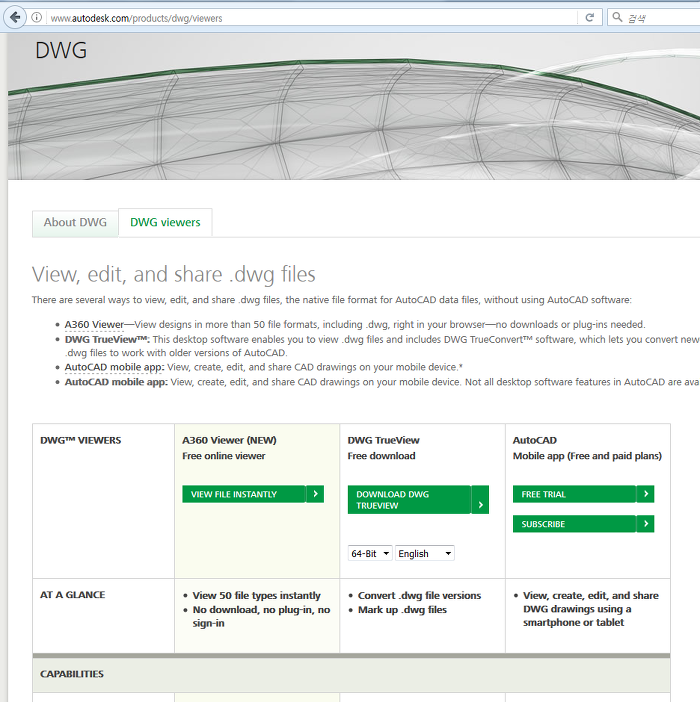700x702 pixels.
Task: Click 'Free online viewer' subtitle
Action: (223, 456)
